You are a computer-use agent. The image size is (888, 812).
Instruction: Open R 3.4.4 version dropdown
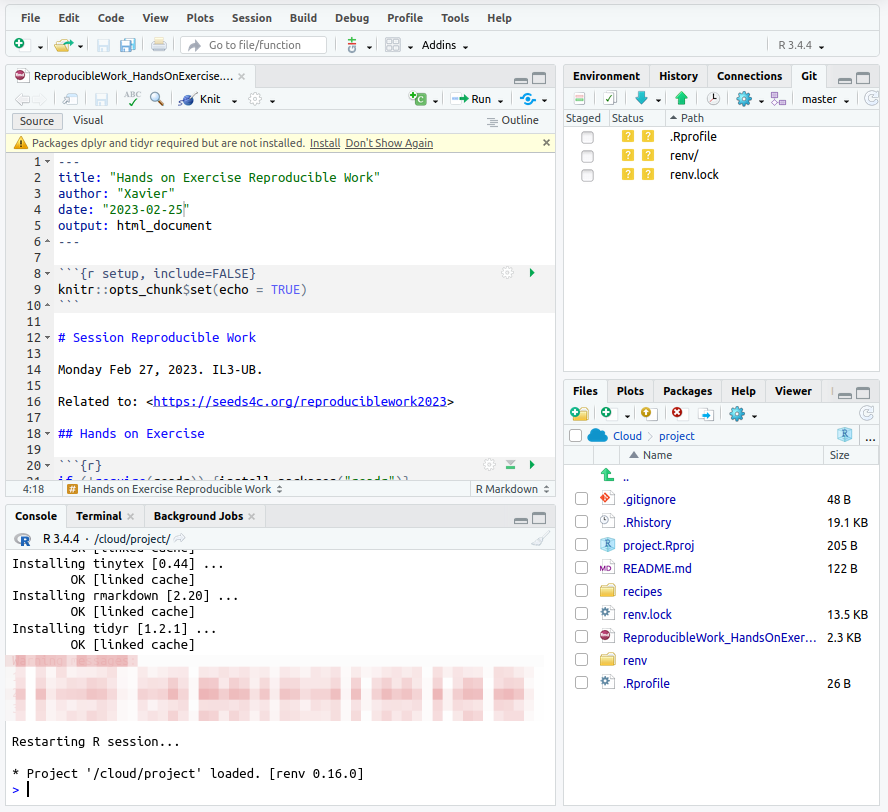point(801,45)
